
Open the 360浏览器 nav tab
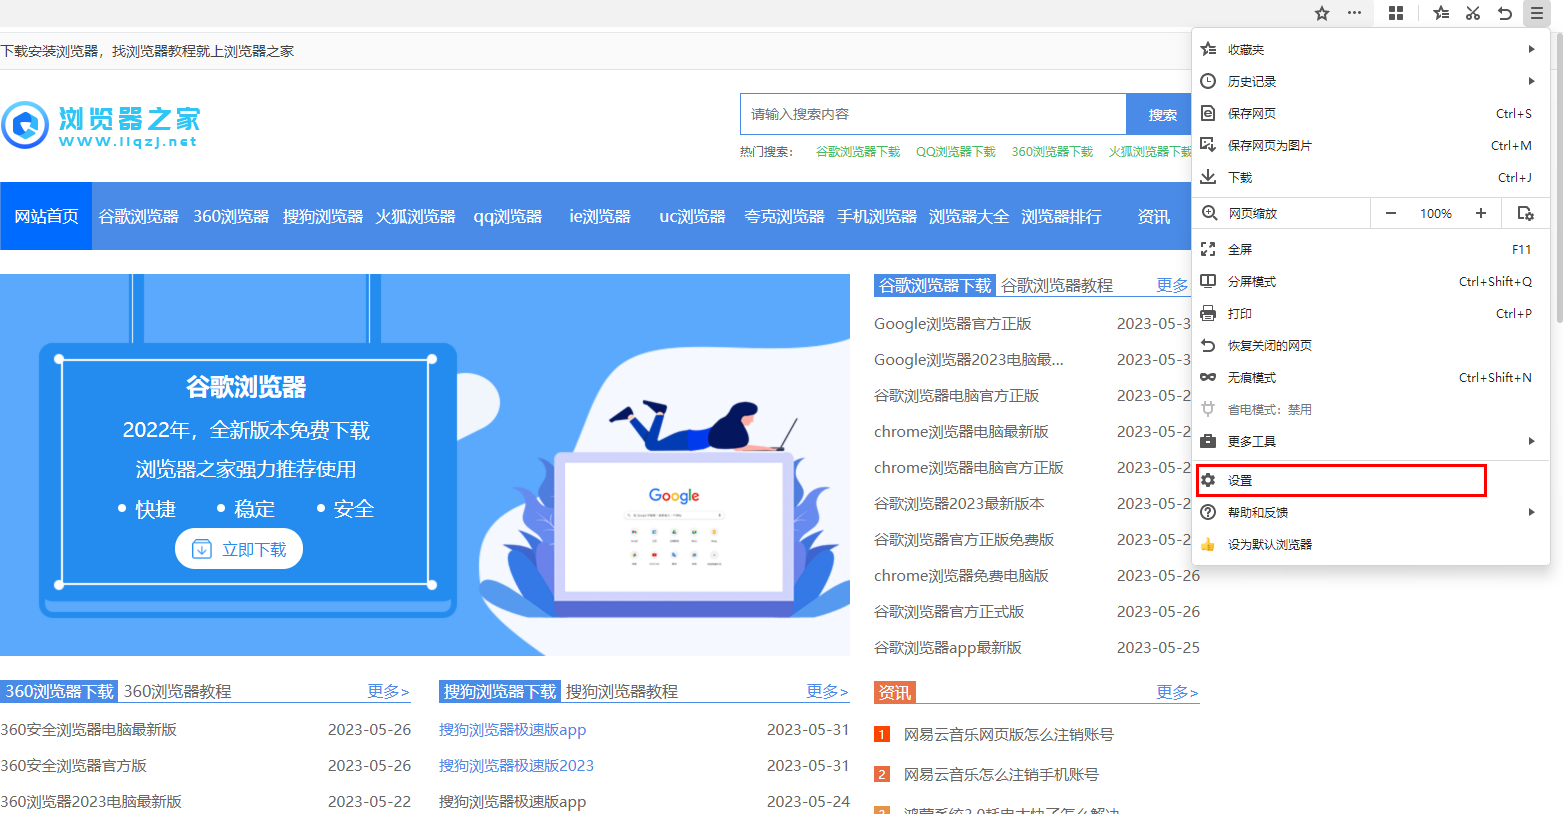point(231,216)
